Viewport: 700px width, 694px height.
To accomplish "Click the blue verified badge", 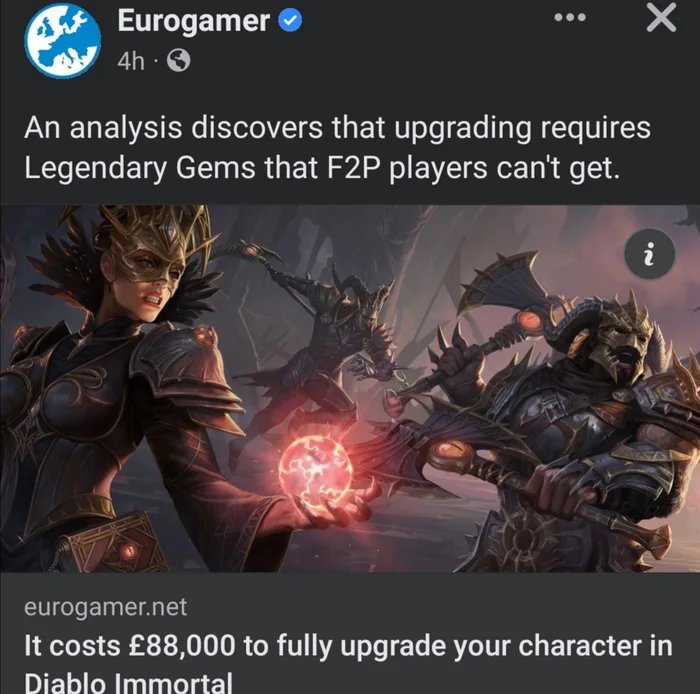I will (290, 21).
